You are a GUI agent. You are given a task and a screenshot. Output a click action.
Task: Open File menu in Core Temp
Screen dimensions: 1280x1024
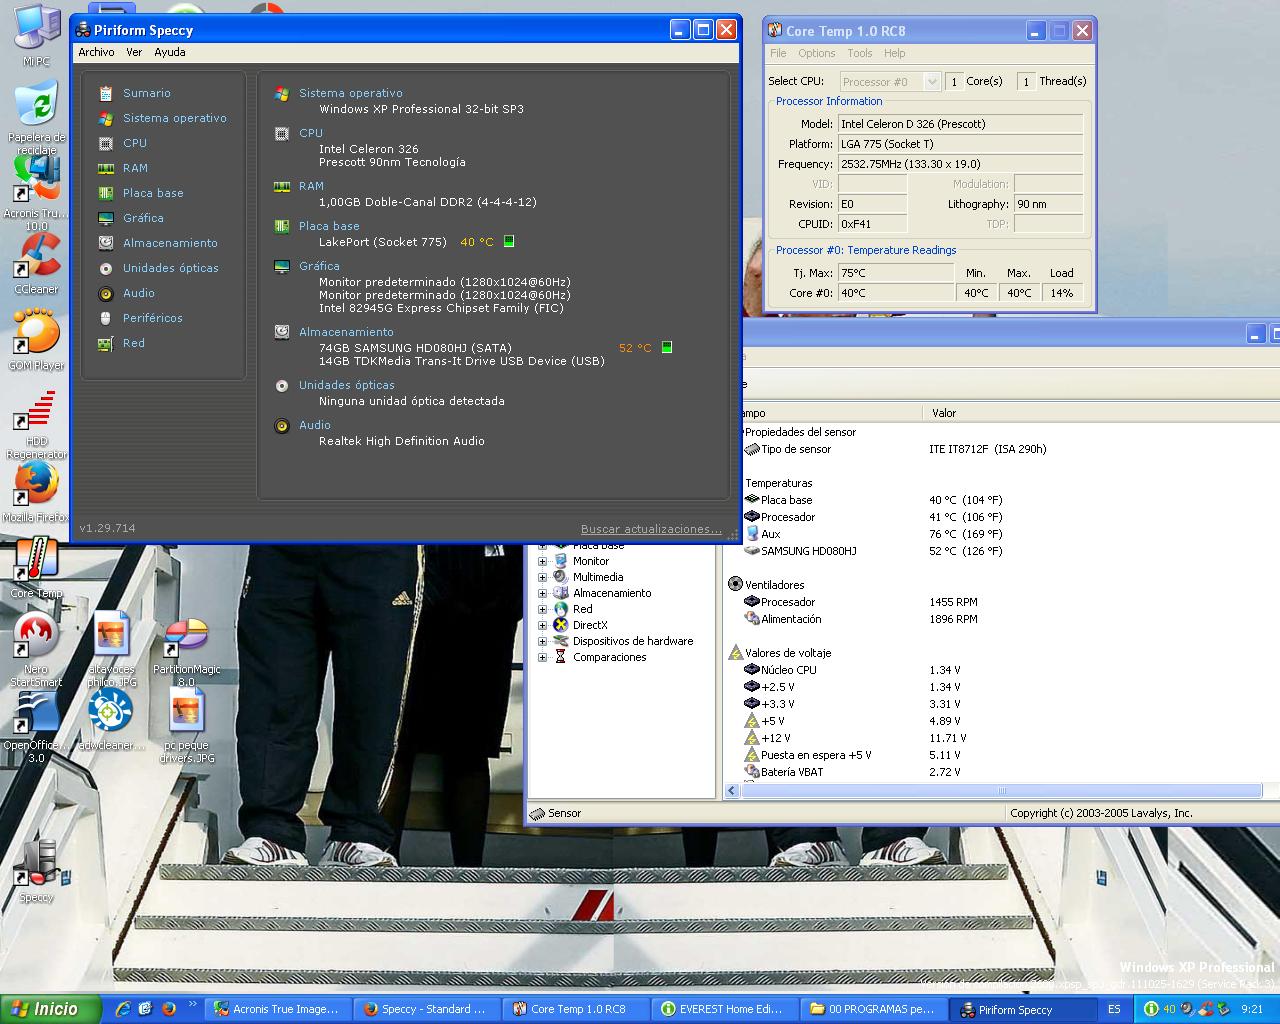778,53
